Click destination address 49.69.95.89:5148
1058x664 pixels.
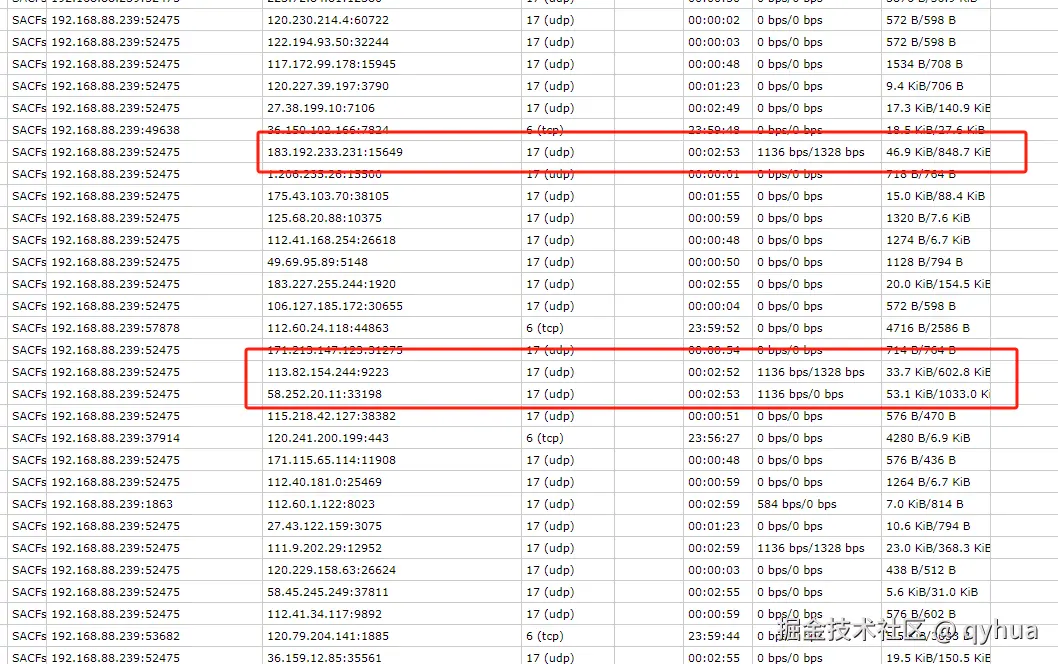click(x=317, y=262)
